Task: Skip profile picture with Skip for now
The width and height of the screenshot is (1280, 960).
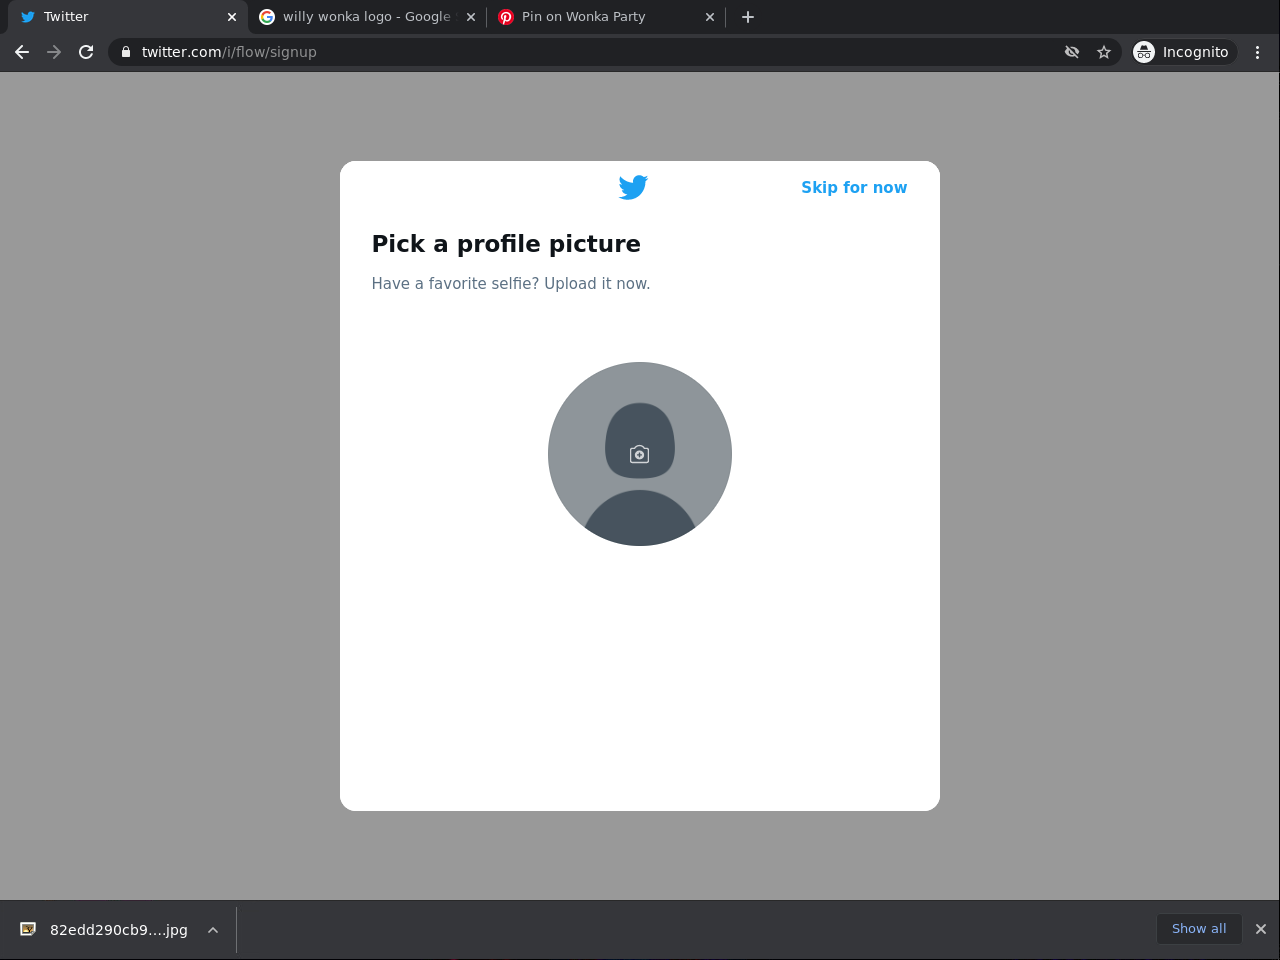Action: click(x=854, y=187)
